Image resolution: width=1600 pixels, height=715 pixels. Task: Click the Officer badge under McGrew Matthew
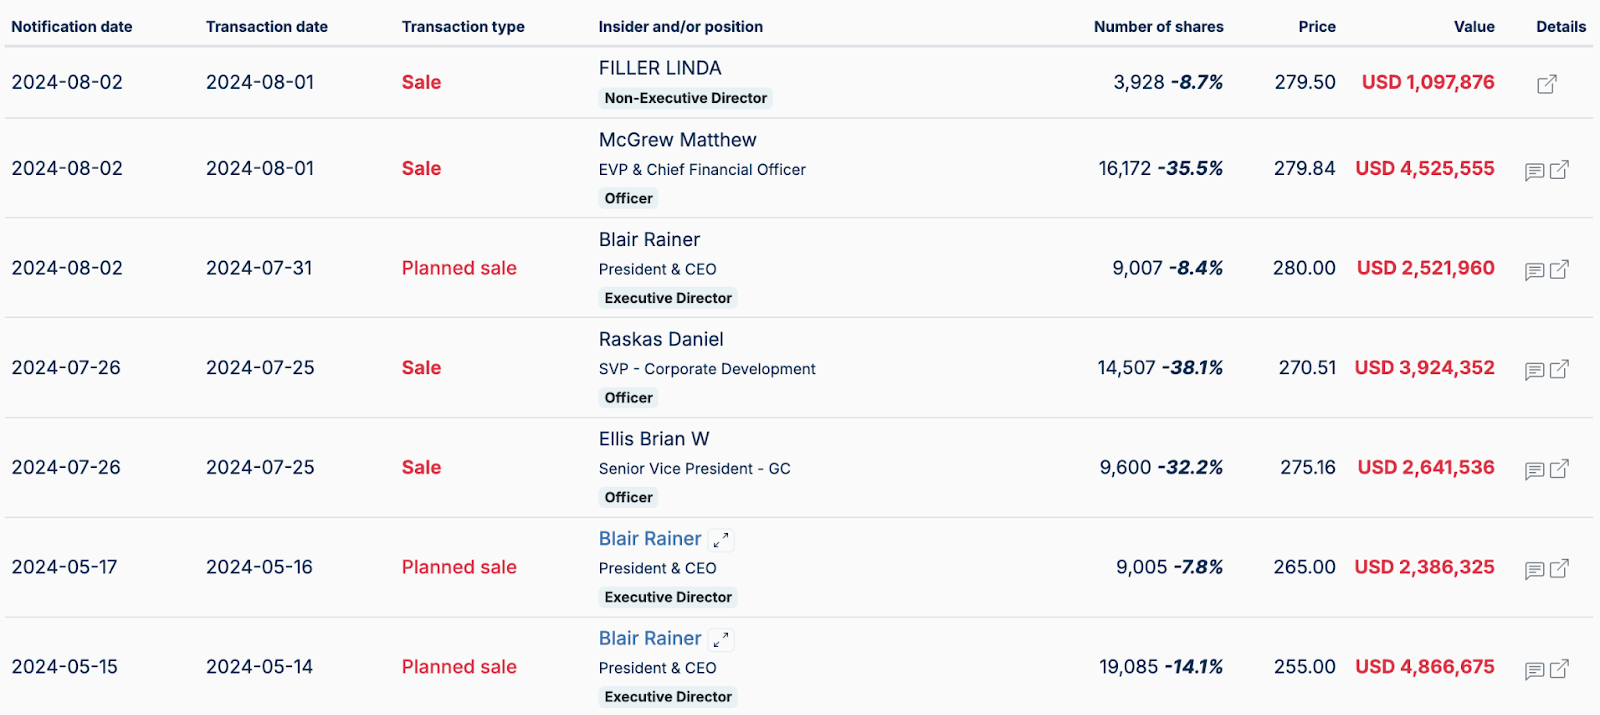[x=628, y=198]
